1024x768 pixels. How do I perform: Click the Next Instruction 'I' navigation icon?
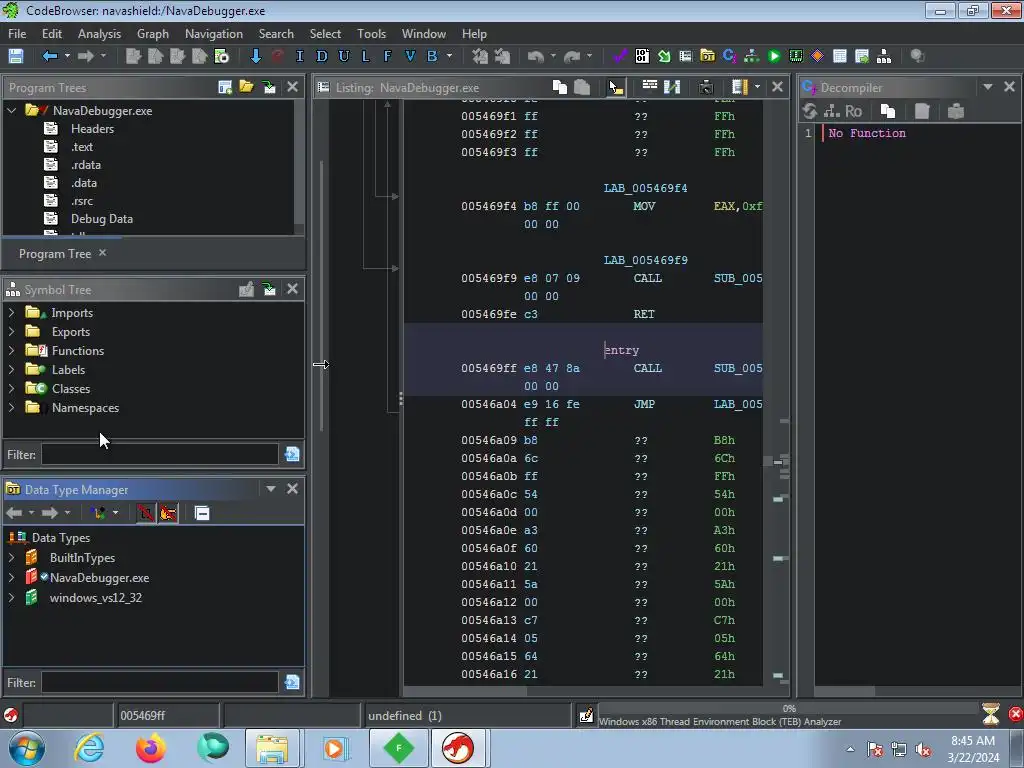click(300, 56)
